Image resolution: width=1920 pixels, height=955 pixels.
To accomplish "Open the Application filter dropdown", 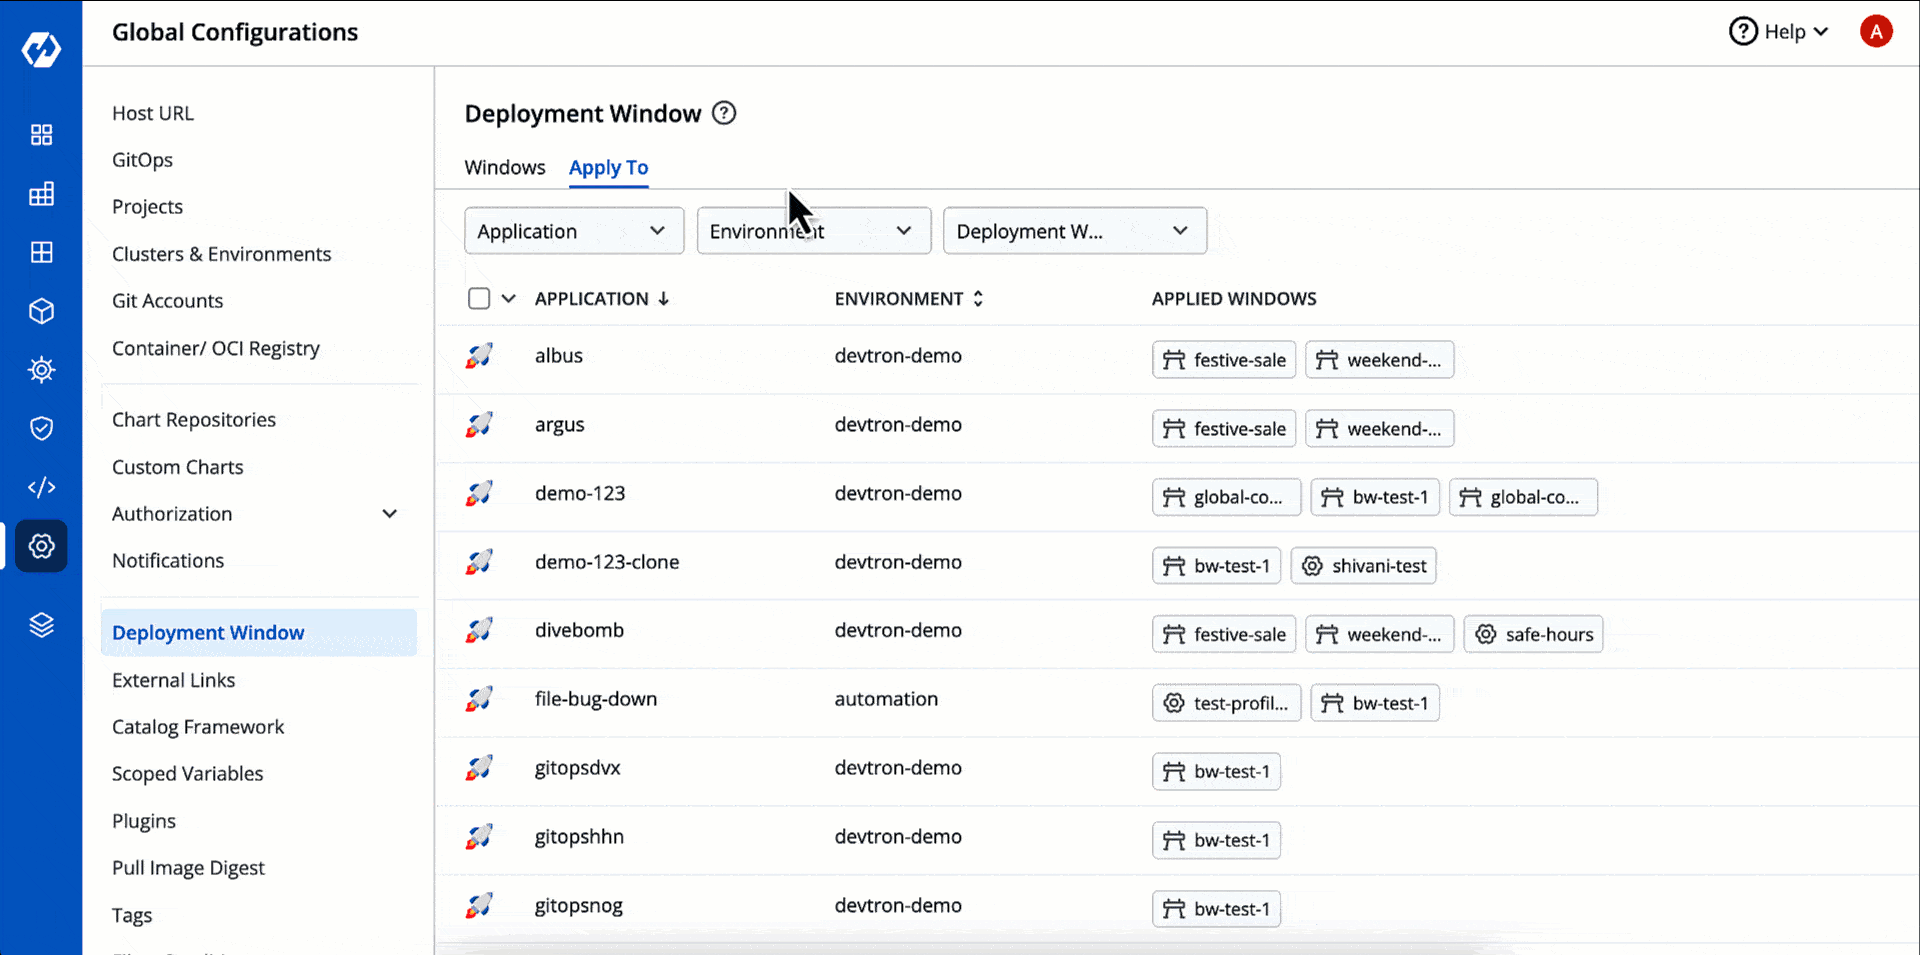I will click(573, 230).
